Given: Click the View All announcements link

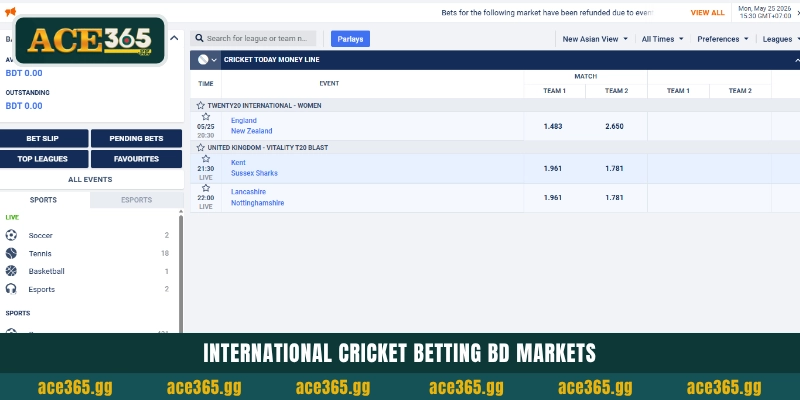Looking at the screenshot, I should (x=707, y=12).
